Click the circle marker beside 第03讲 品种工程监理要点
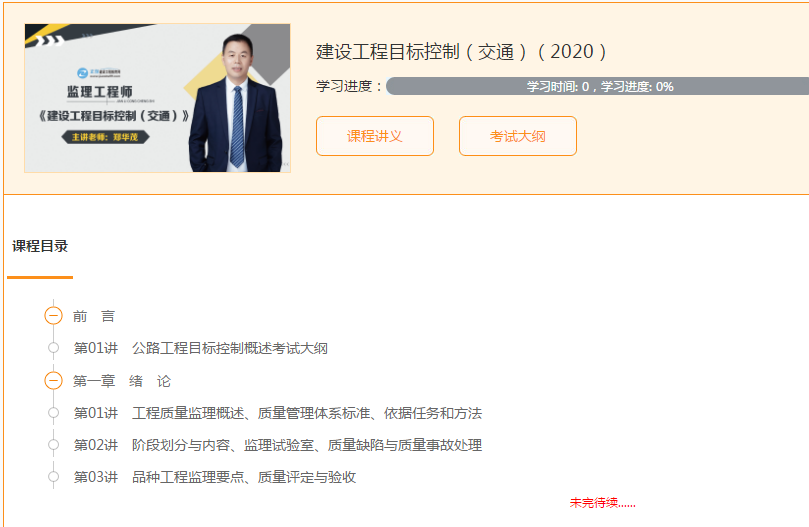The height and width of the screenshot is (527, 809). (53, 477)
